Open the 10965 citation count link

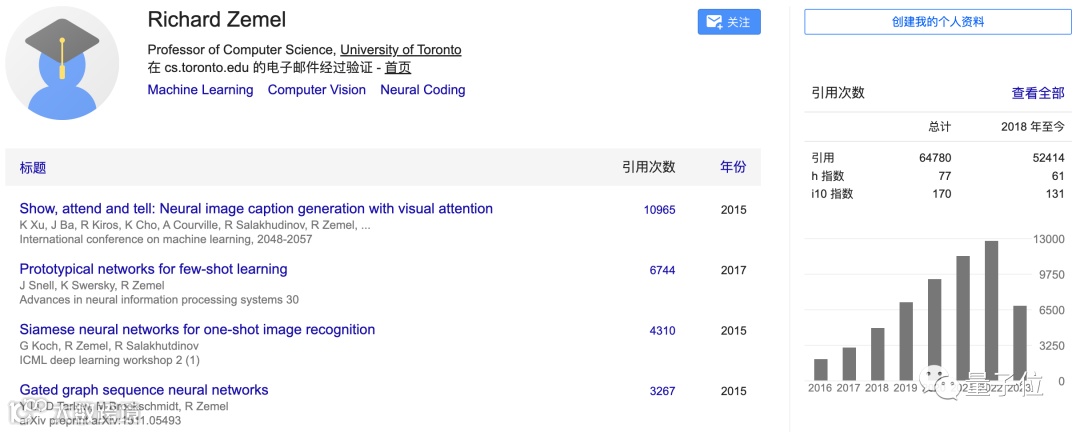660,210
